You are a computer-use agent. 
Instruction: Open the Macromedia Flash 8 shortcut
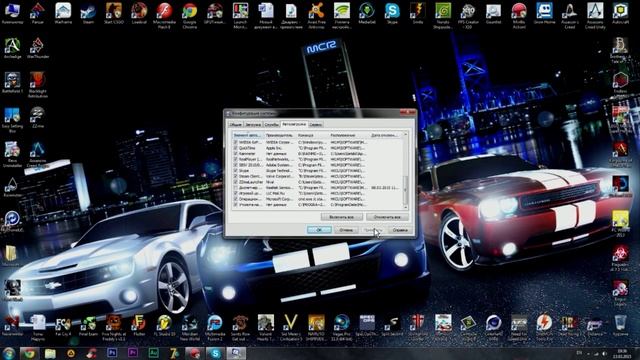164,15
